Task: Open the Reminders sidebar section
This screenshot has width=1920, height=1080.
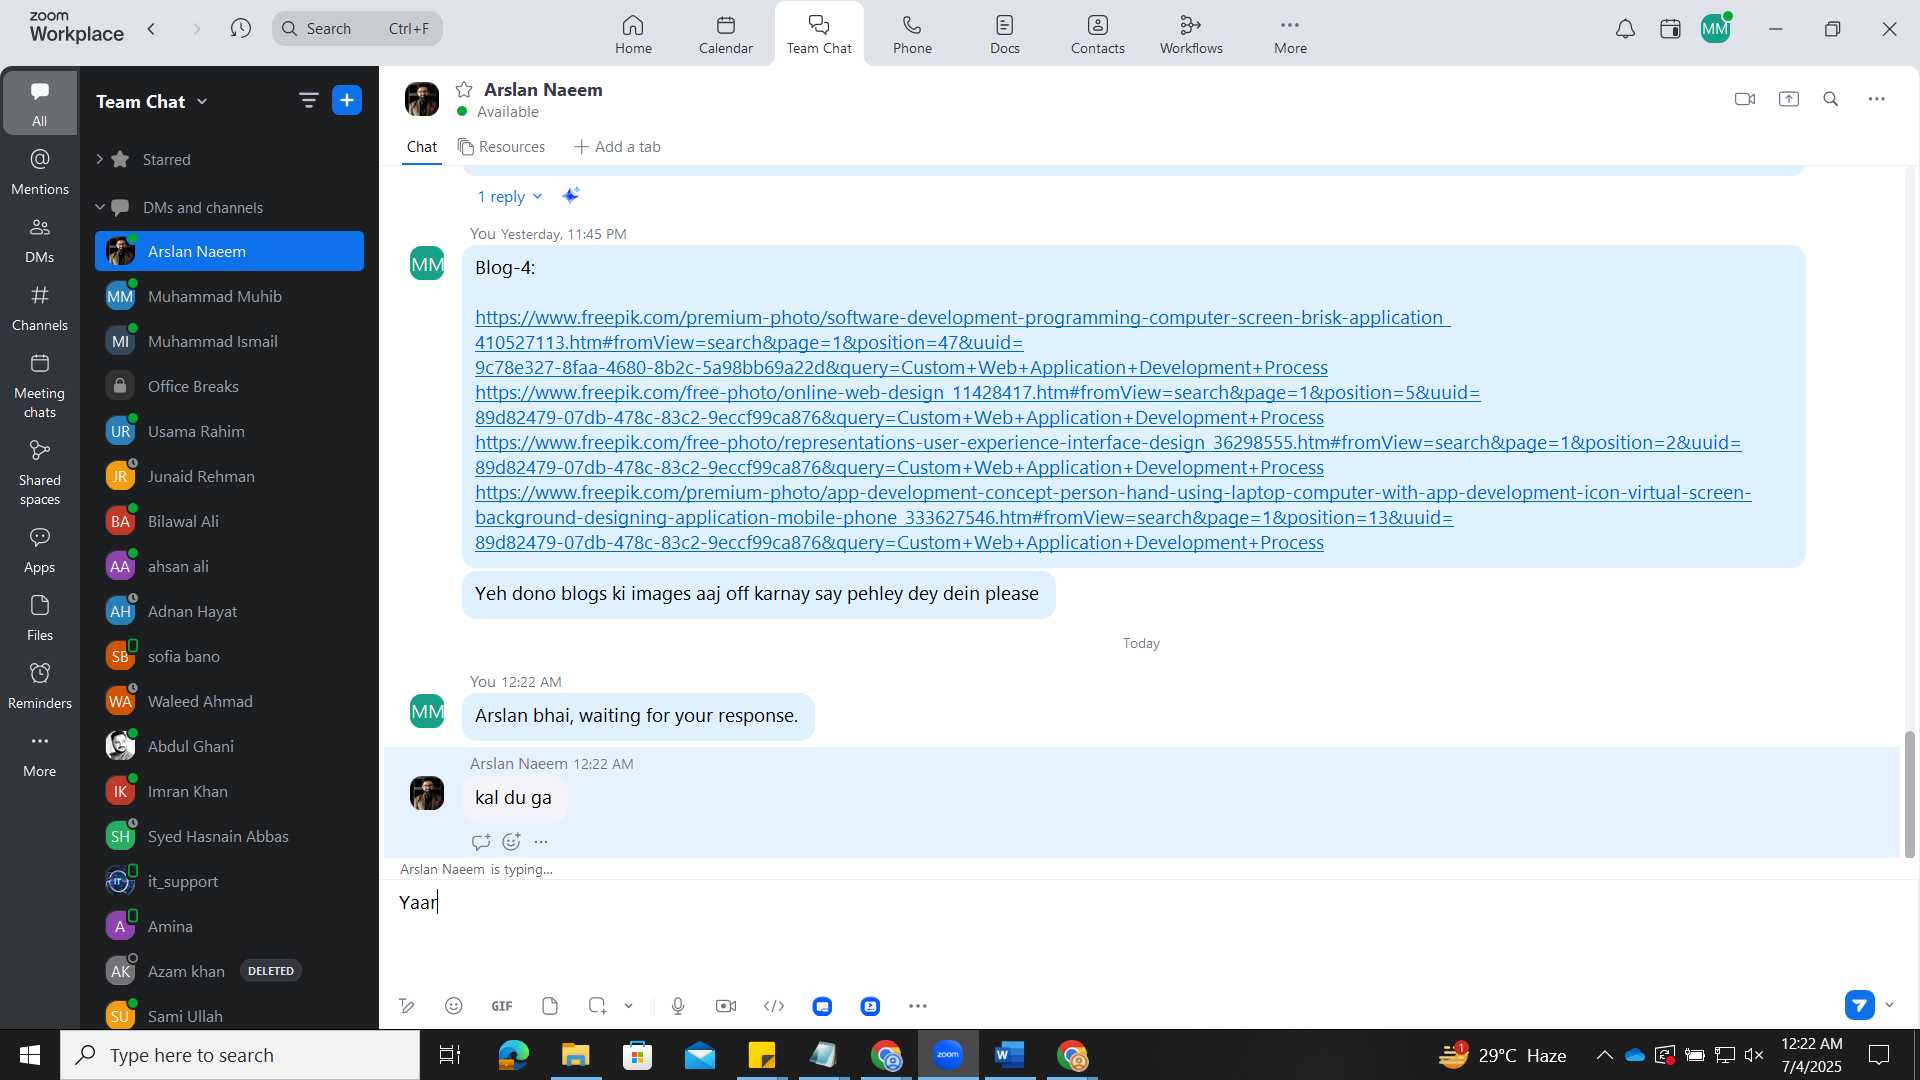Action: coord(40,686)
